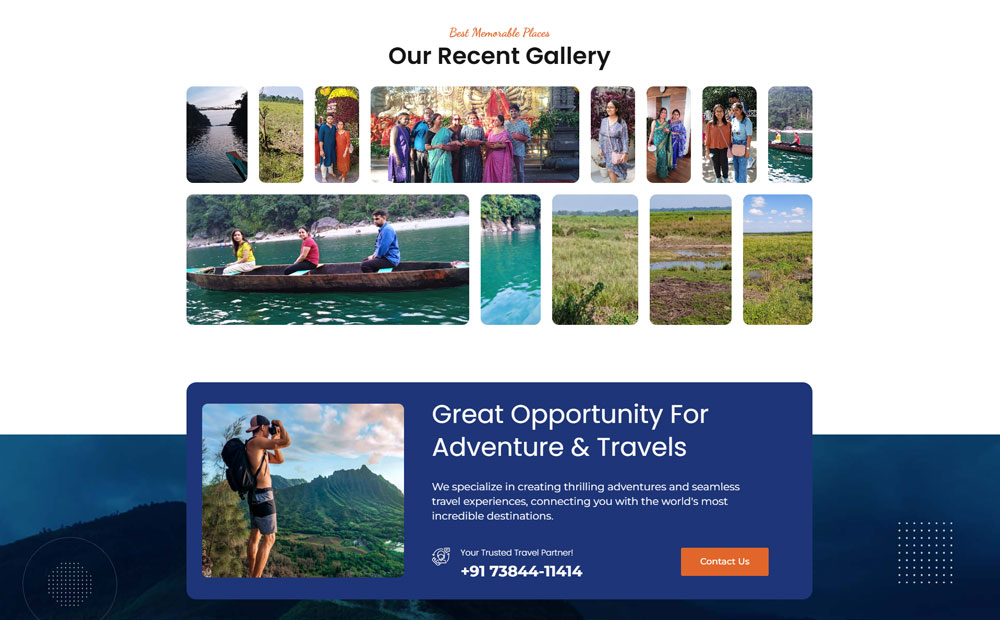Click the phone support icon
Viewport: 1000px width, 620px height.
pos(441,557)
